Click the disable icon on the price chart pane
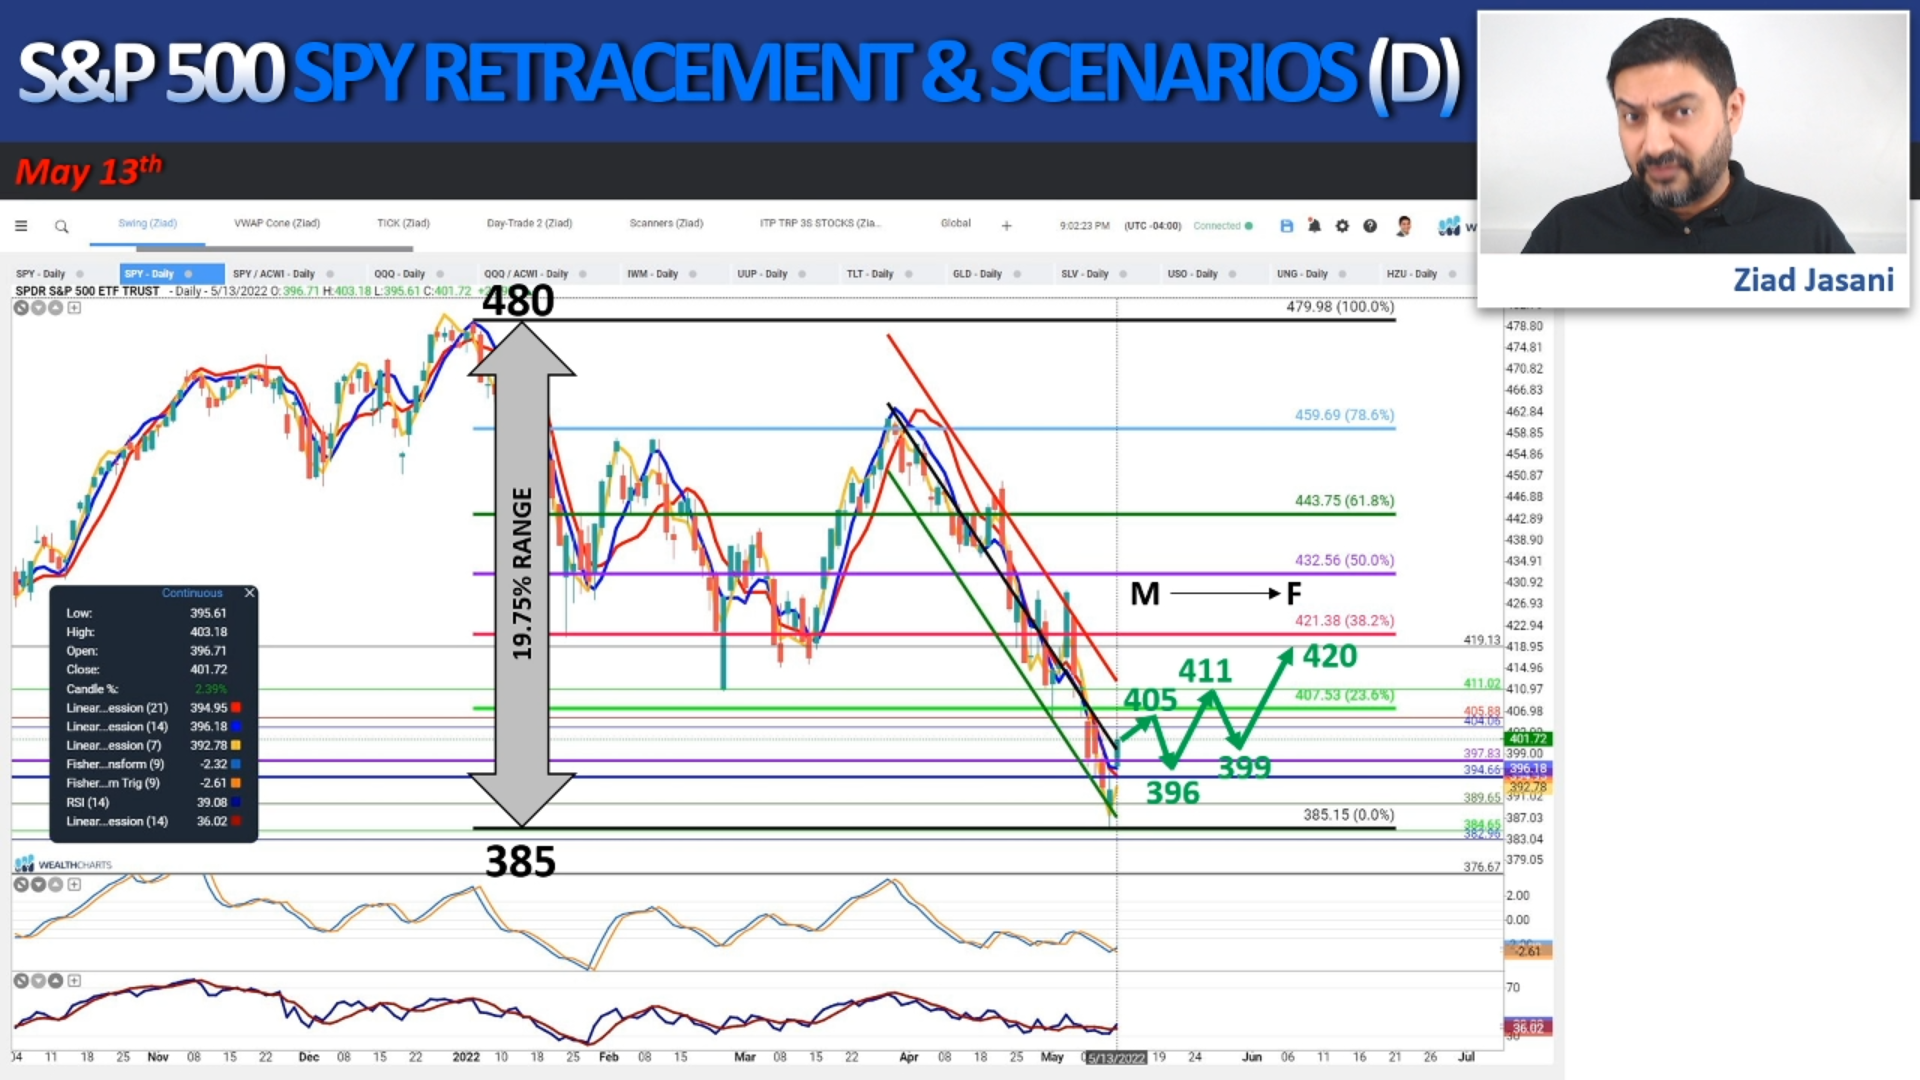Viewport: 1920px width, 1080px height. click(21, 308)
